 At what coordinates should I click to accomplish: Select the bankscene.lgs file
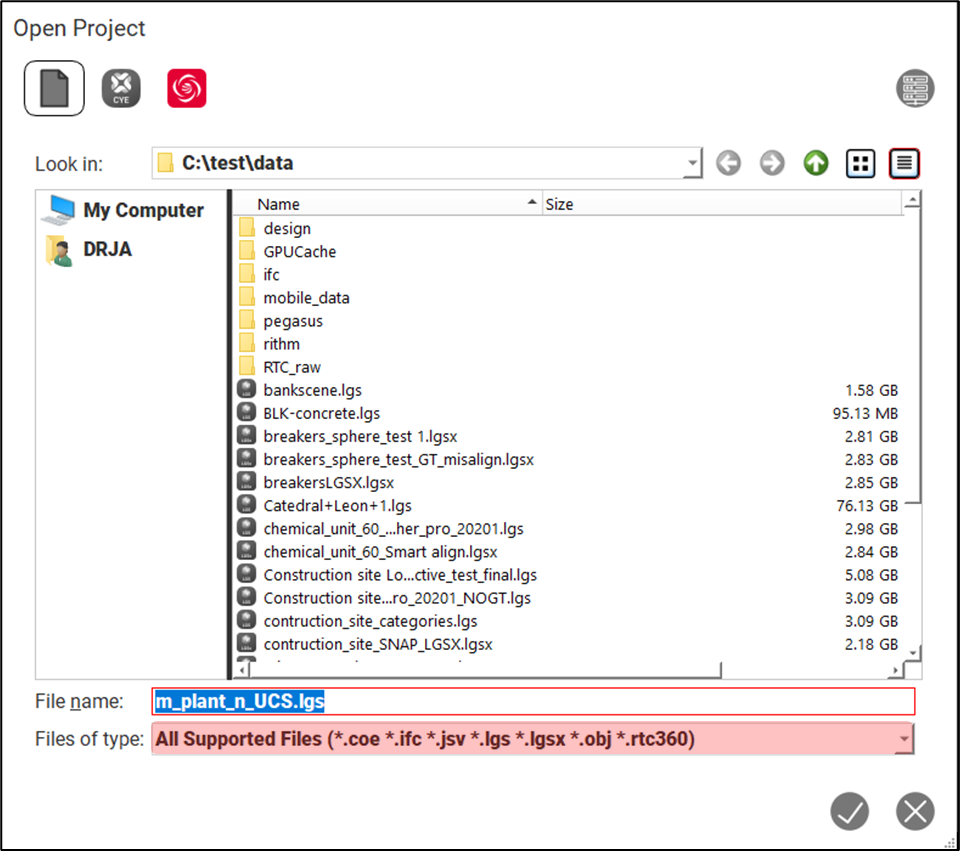(312, 390)
